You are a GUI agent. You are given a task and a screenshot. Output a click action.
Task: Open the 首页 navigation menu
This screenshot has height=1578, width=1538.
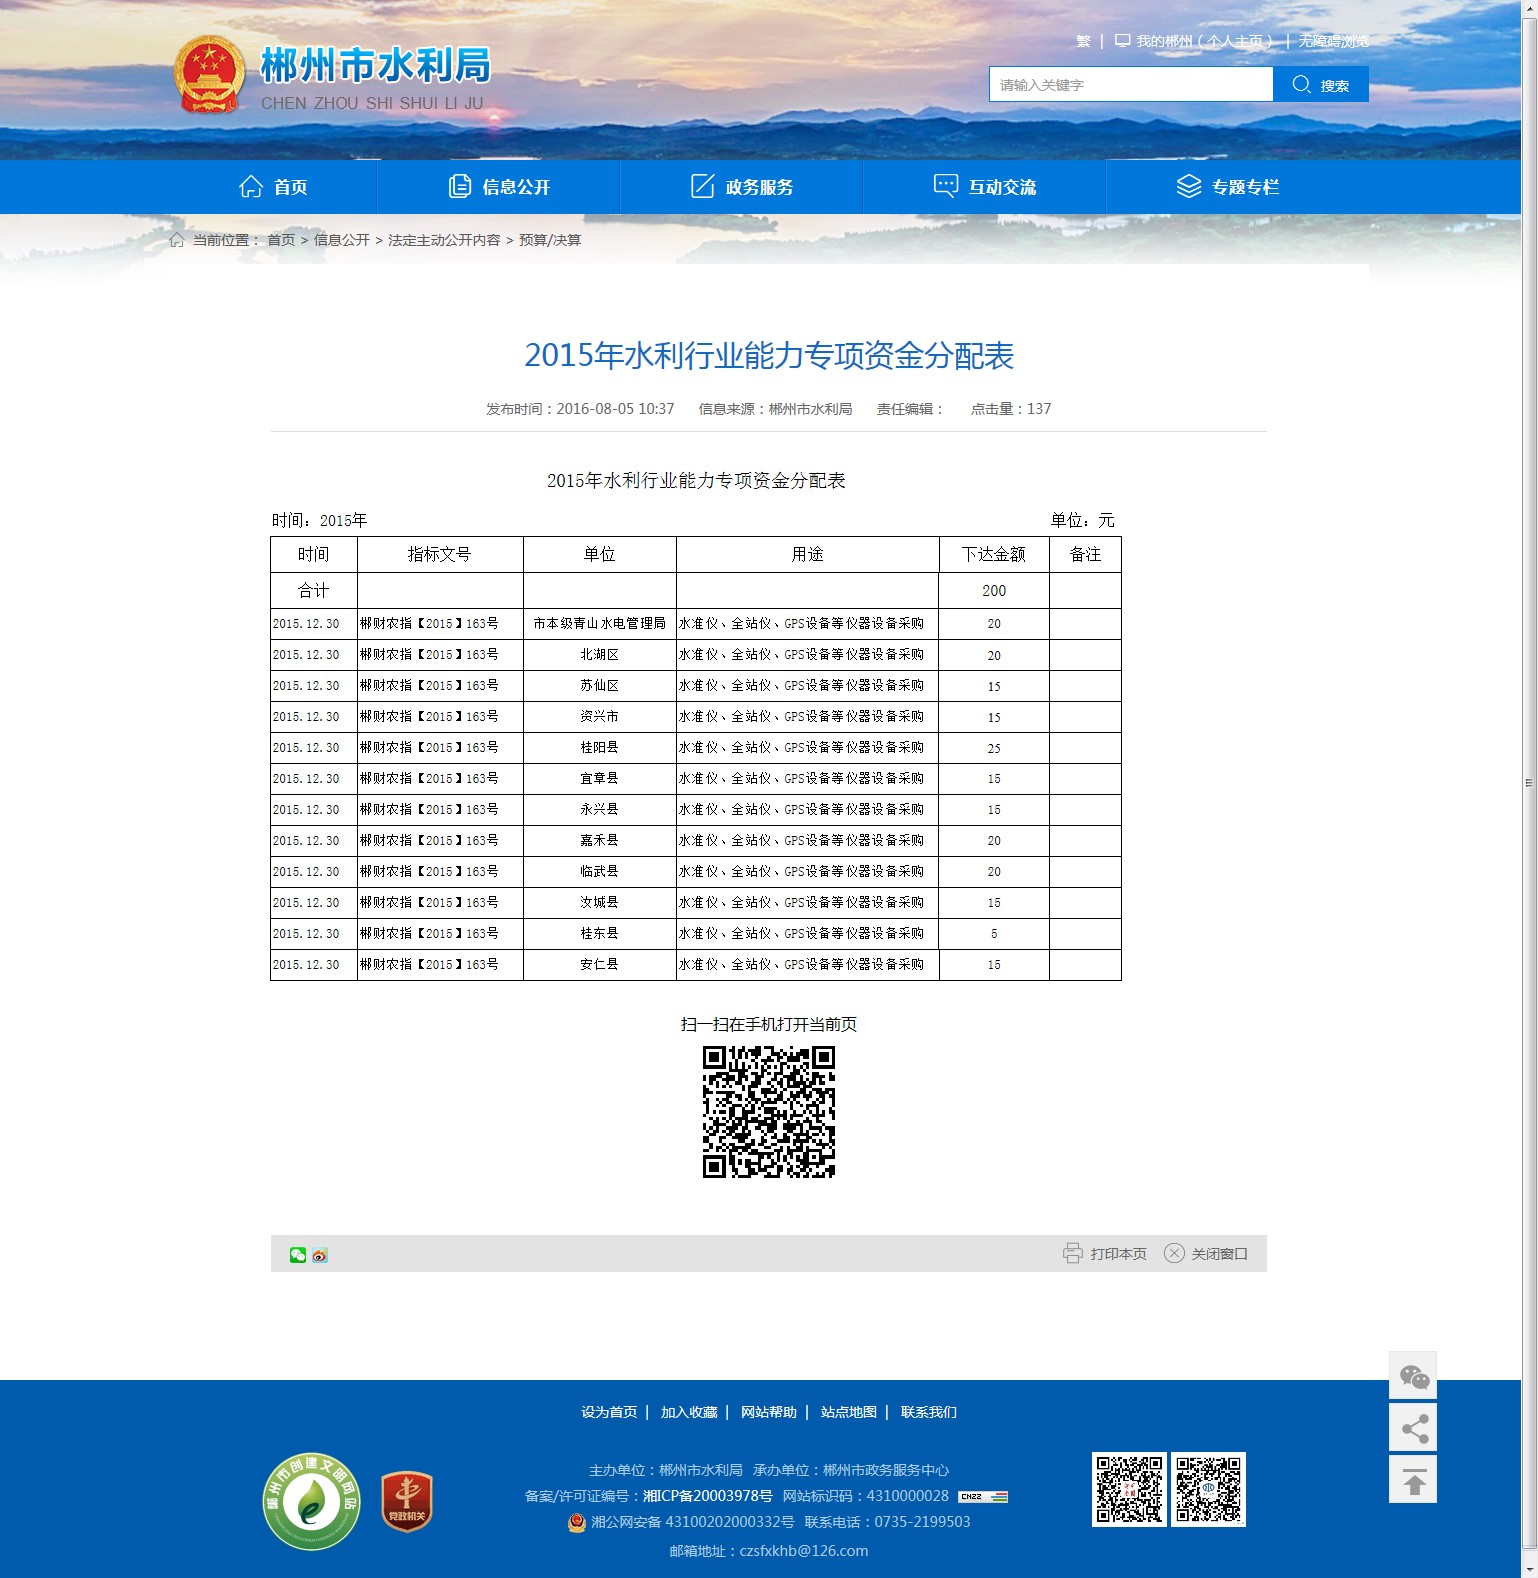point(273,187)
